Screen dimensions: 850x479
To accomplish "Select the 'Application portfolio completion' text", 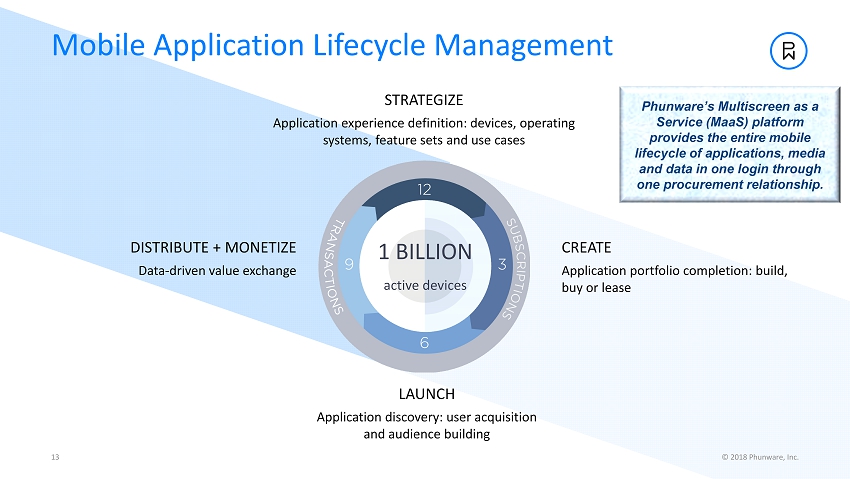I will [x=674, y=279].
